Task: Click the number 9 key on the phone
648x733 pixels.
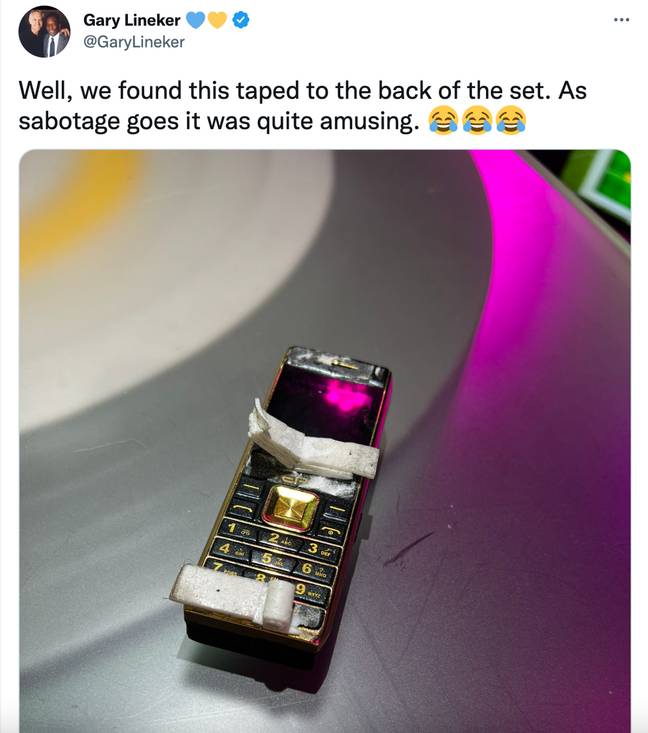Action: [x=309, y=592]
